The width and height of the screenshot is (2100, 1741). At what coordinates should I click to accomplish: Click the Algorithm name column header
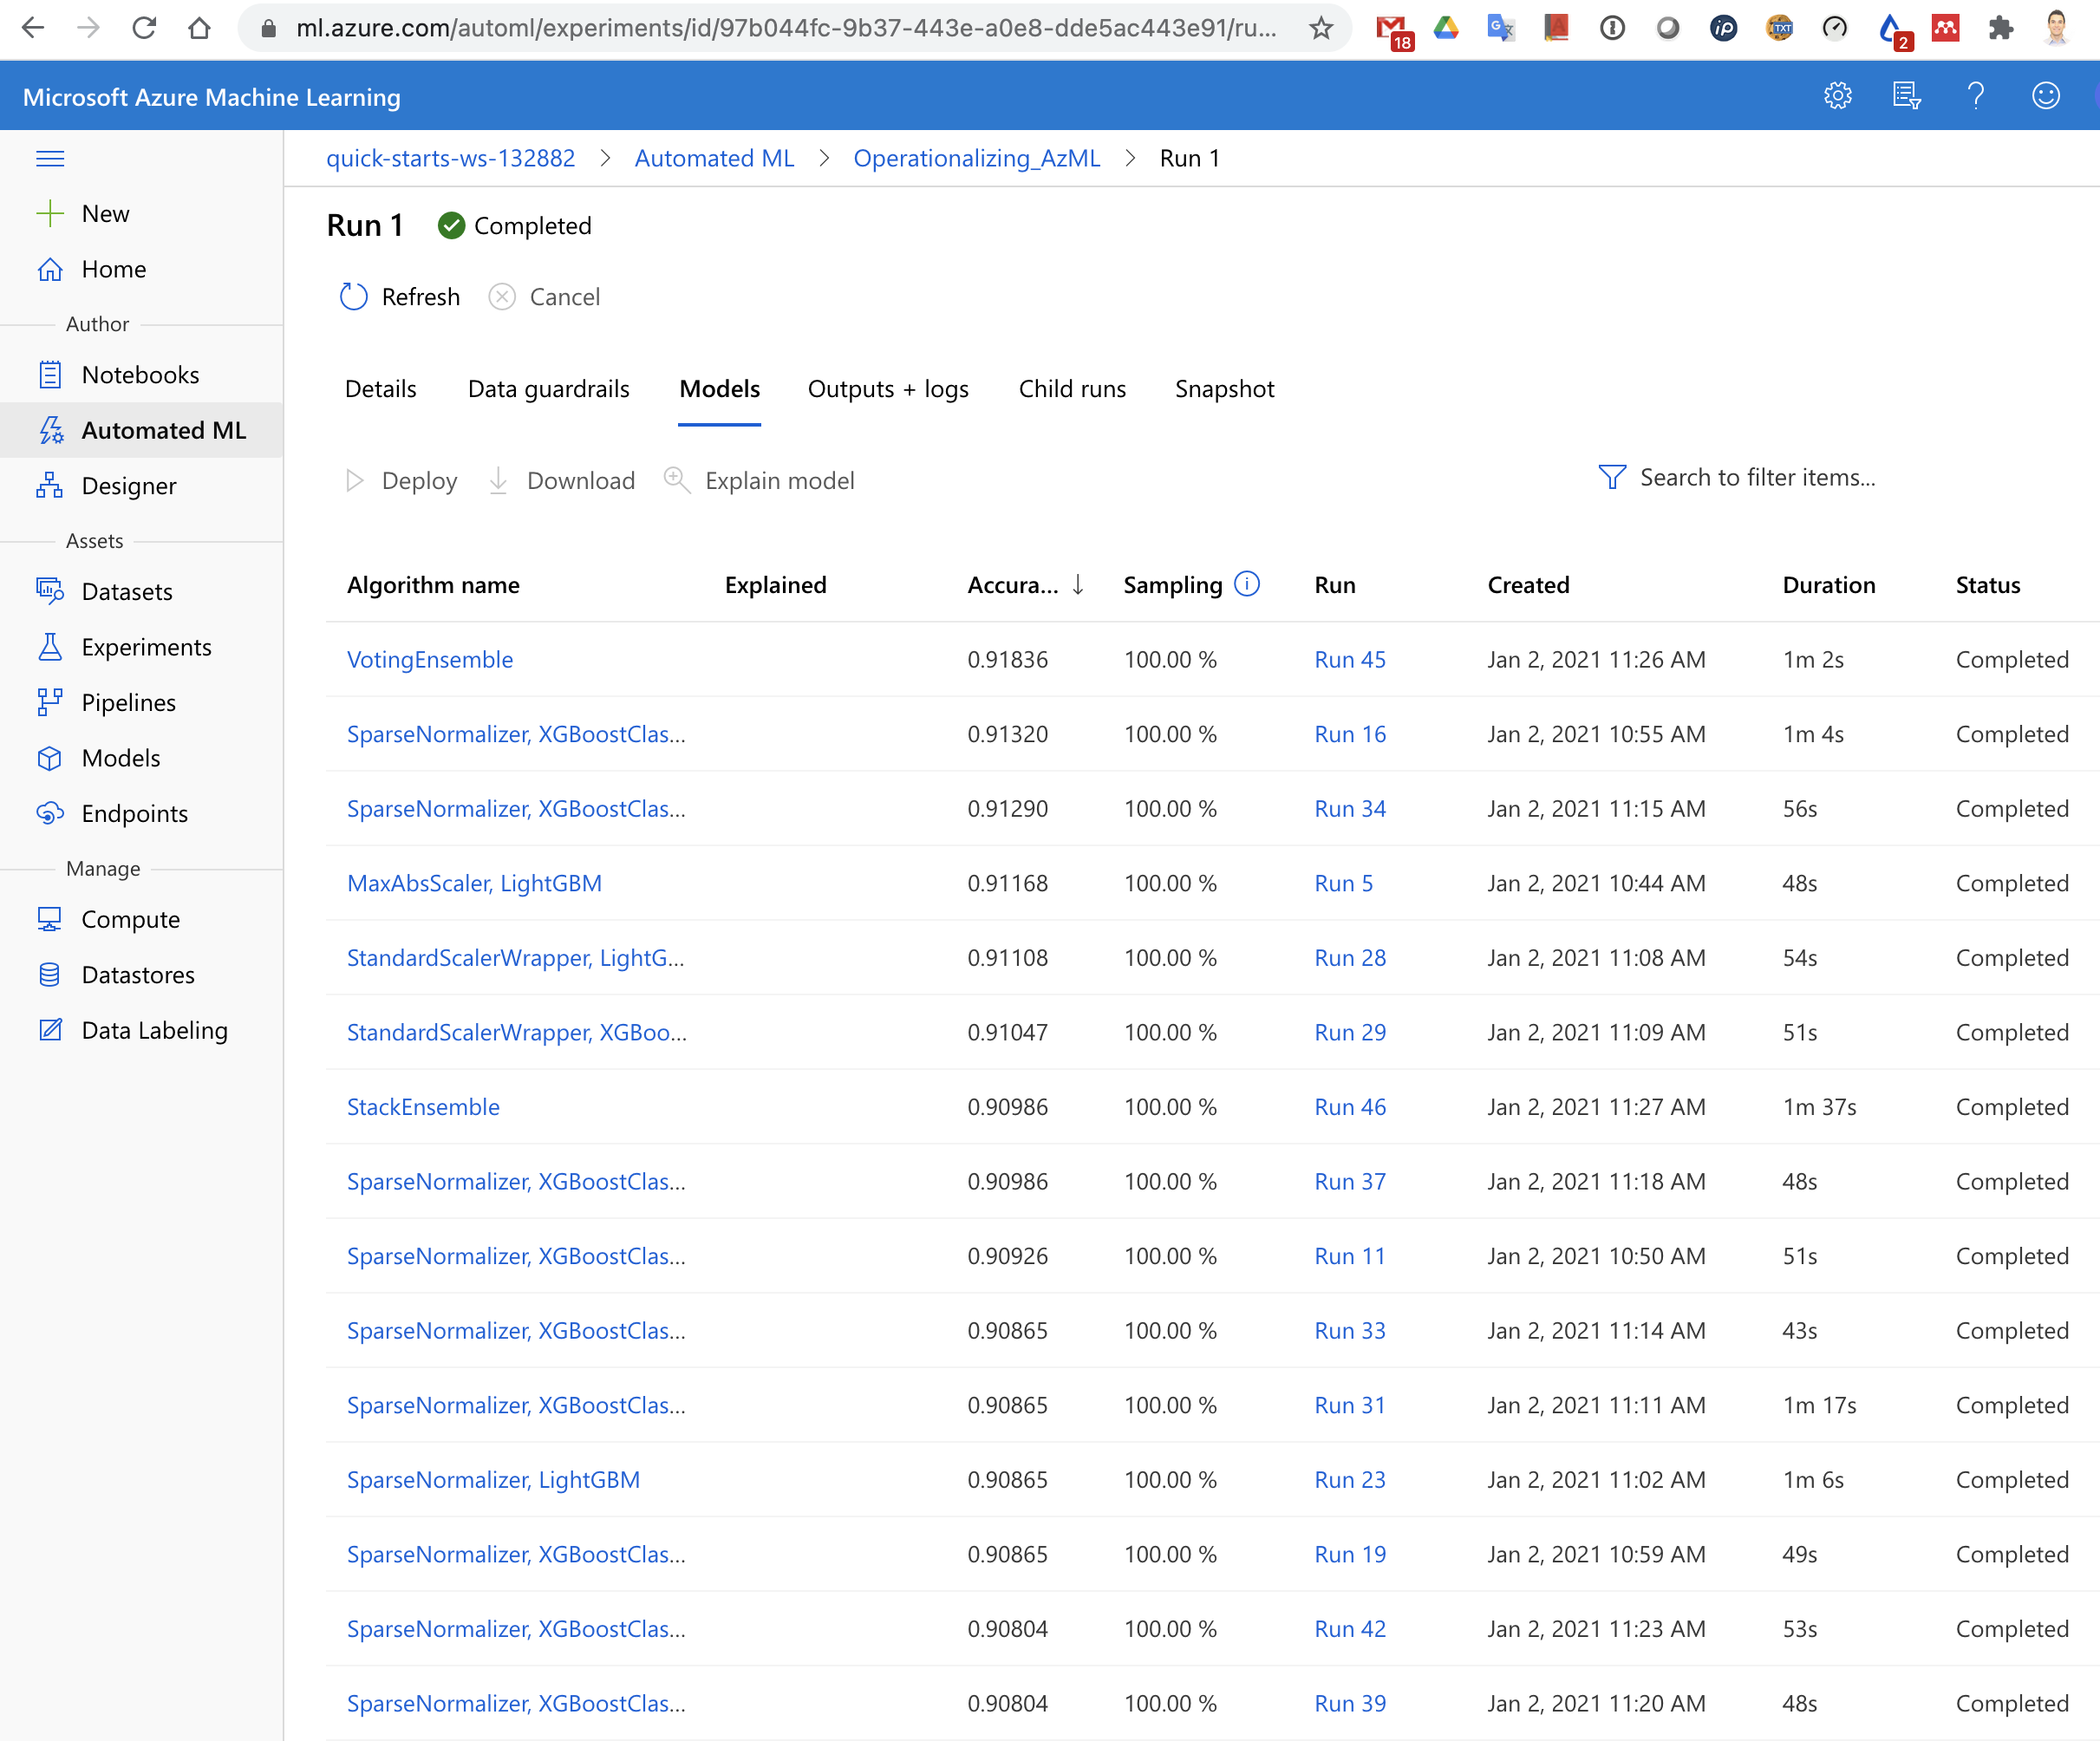(433, 585)
